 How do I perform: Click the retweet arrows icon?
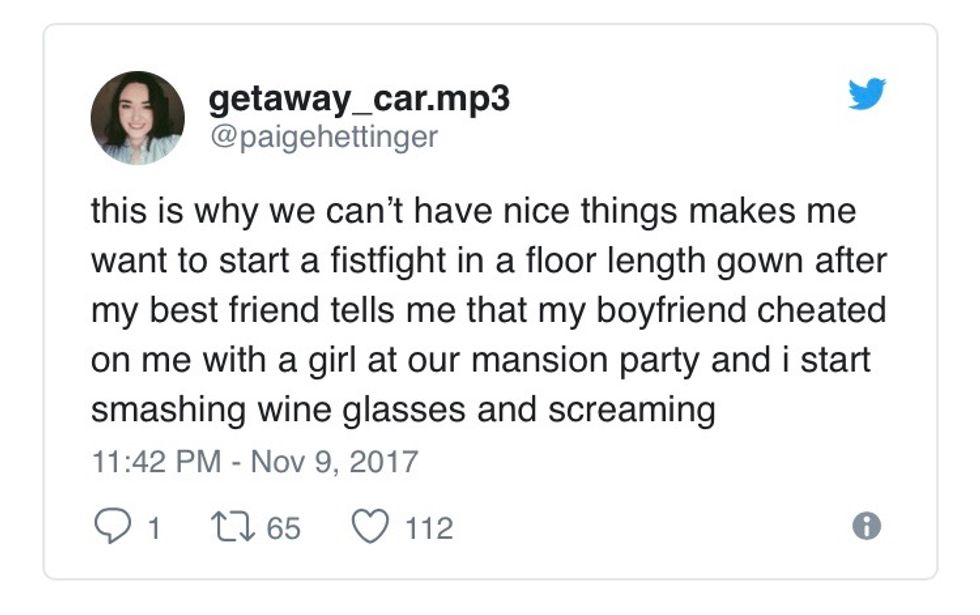[237, 526]
